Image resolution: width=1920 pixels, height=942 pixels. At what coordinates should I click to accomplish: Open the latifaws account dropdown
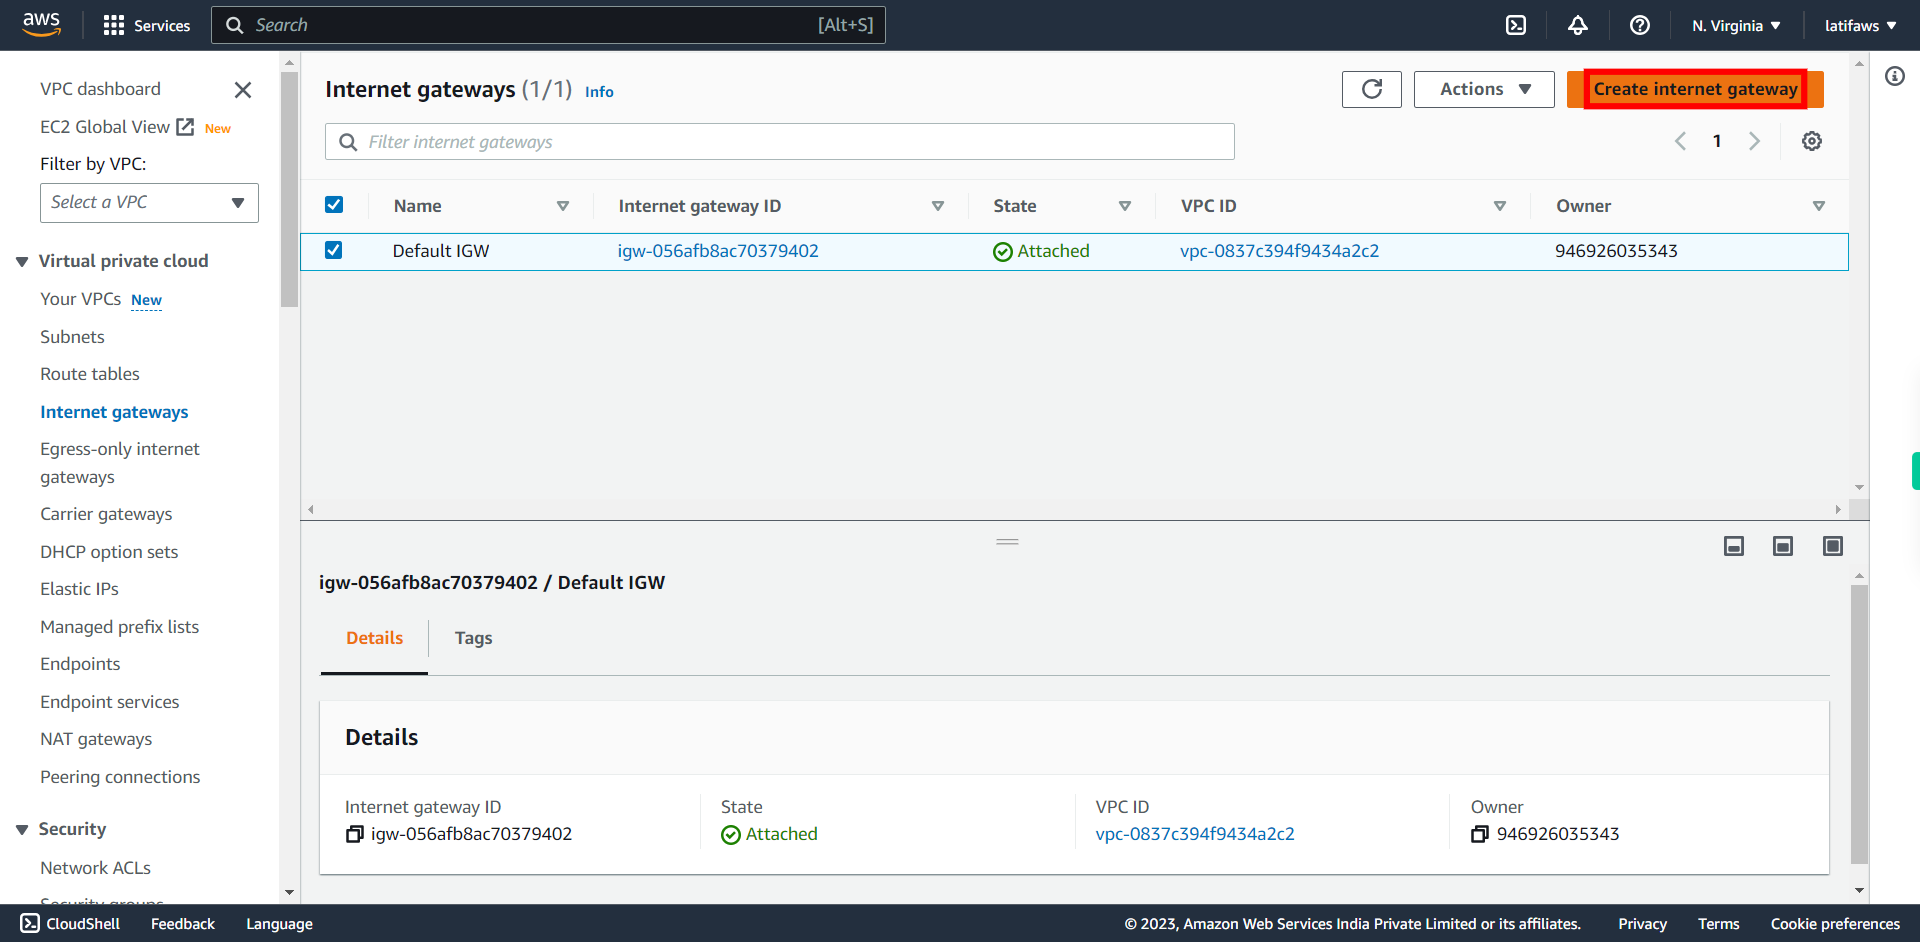1860,25
